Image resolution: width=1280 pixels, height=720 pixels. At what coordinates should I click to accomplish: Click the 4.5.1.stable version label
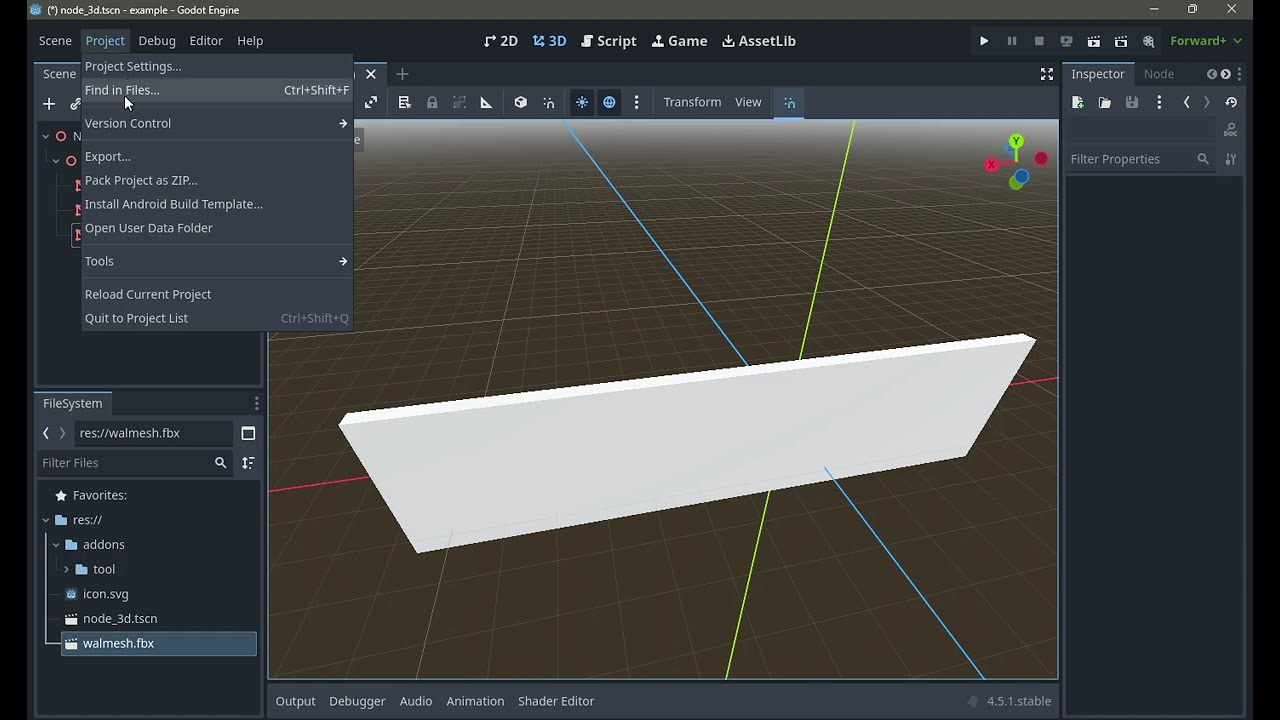tap(1019, 701)
